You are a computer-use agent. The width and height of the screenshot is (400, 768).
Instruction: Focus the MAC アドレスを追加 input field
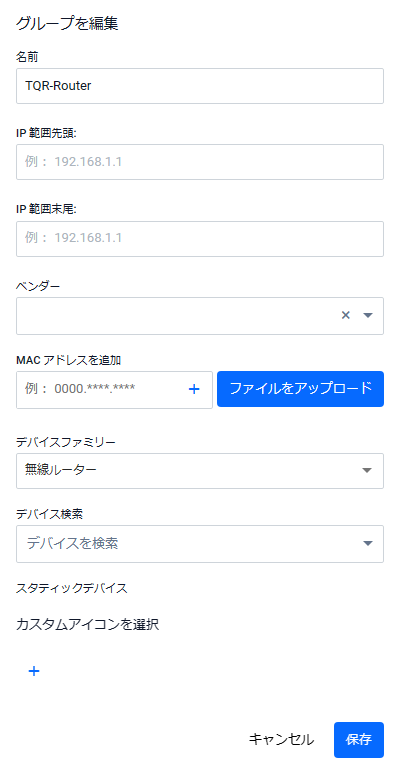tap(103, 389)
